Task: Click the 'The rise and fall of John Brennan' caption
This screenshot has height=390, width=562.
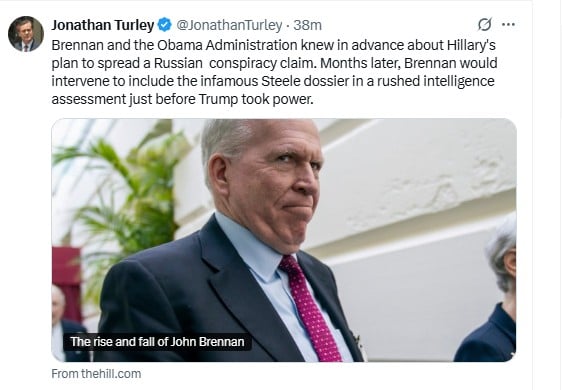Action: 157,342
